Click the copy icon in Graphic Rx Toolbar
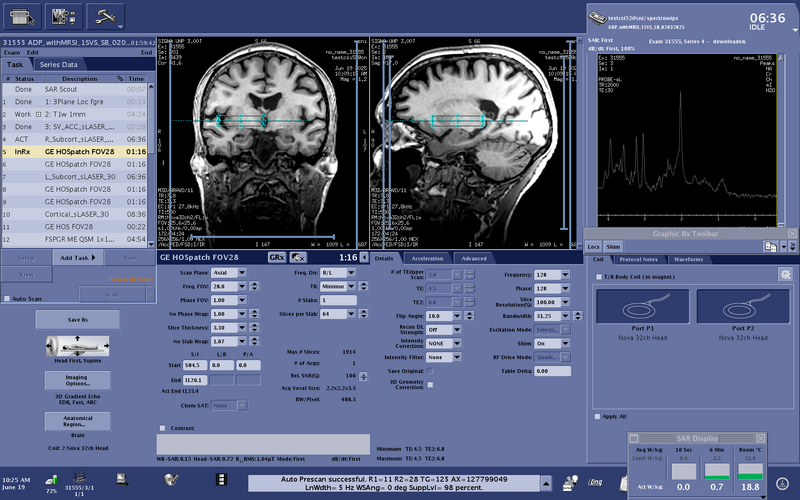Screen dimensions: 800x500 (x=770, y=246)
